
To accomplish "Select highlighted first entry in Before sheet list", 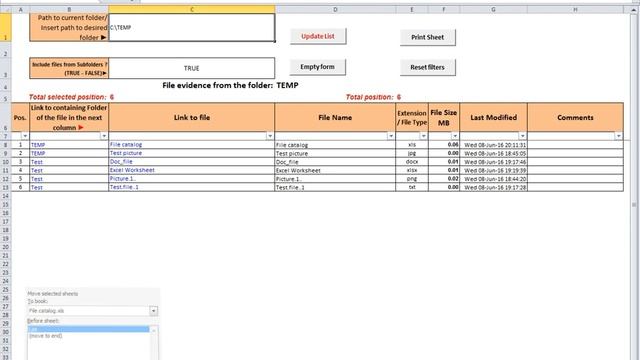I will pos(88,329).
